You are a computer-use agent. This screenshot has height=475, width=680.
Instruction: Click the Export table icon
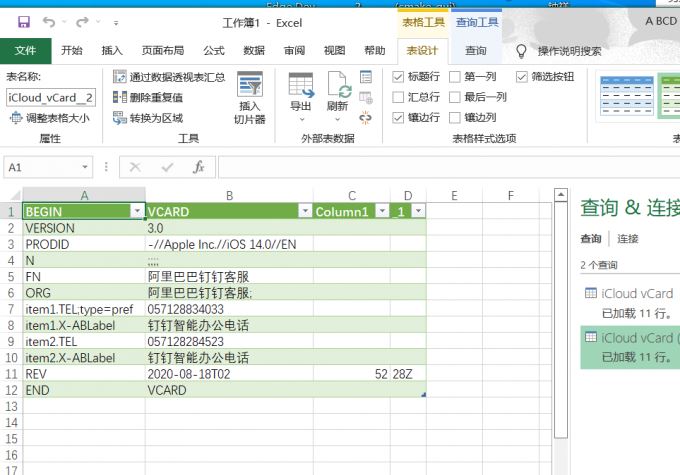(300, 92)
